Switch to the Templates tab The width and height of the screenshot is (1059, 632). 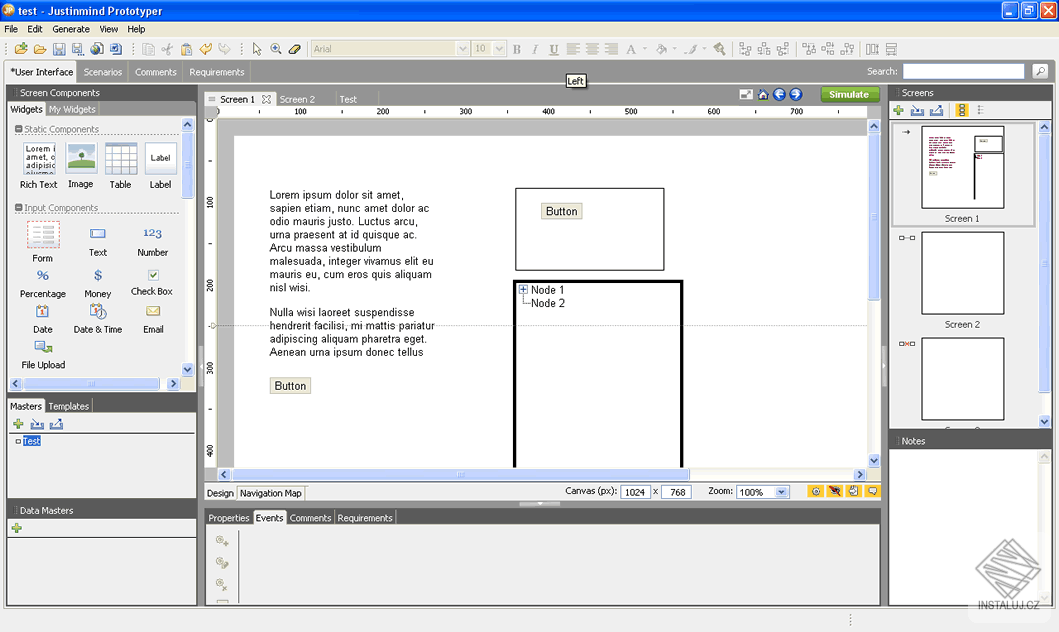point(68,406)
